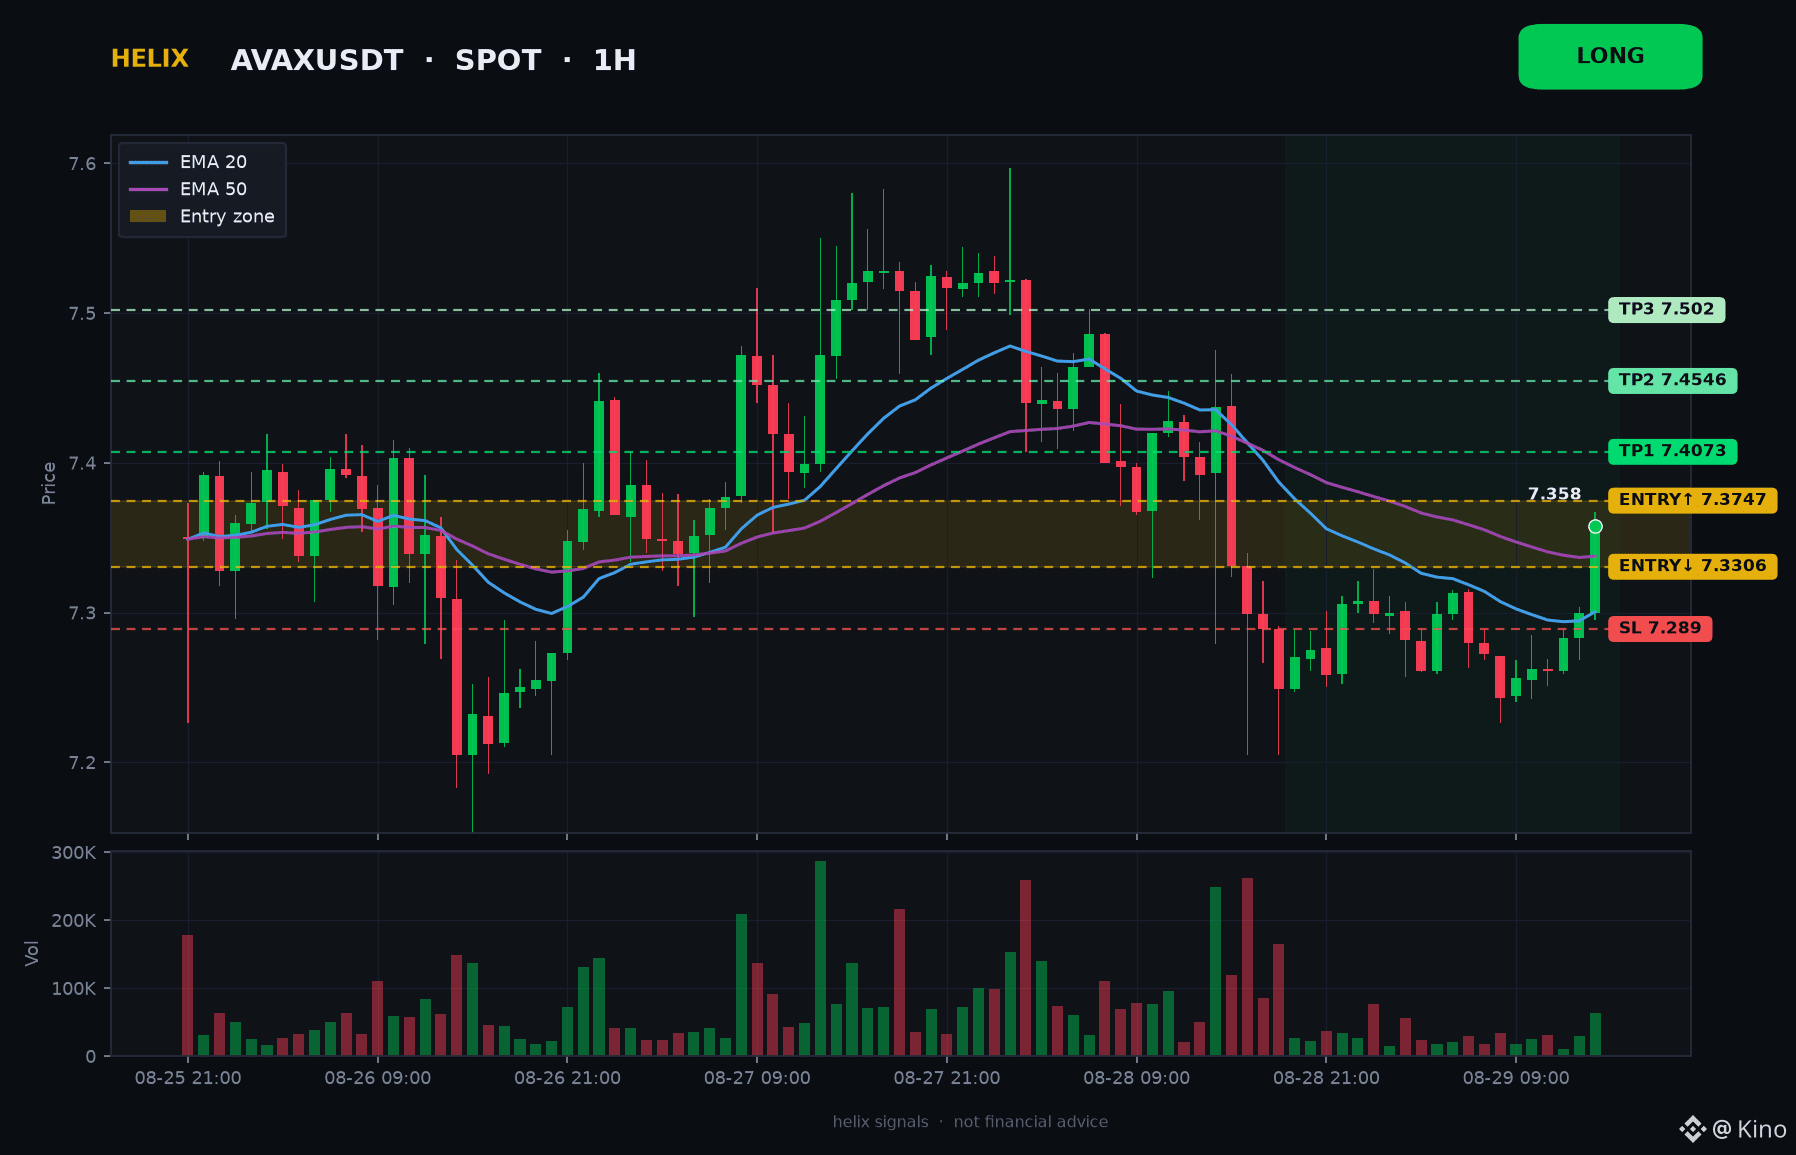Click the EMA 20 legend entry
This screenshot has width=1796, height=1155.
coord(188,162)
